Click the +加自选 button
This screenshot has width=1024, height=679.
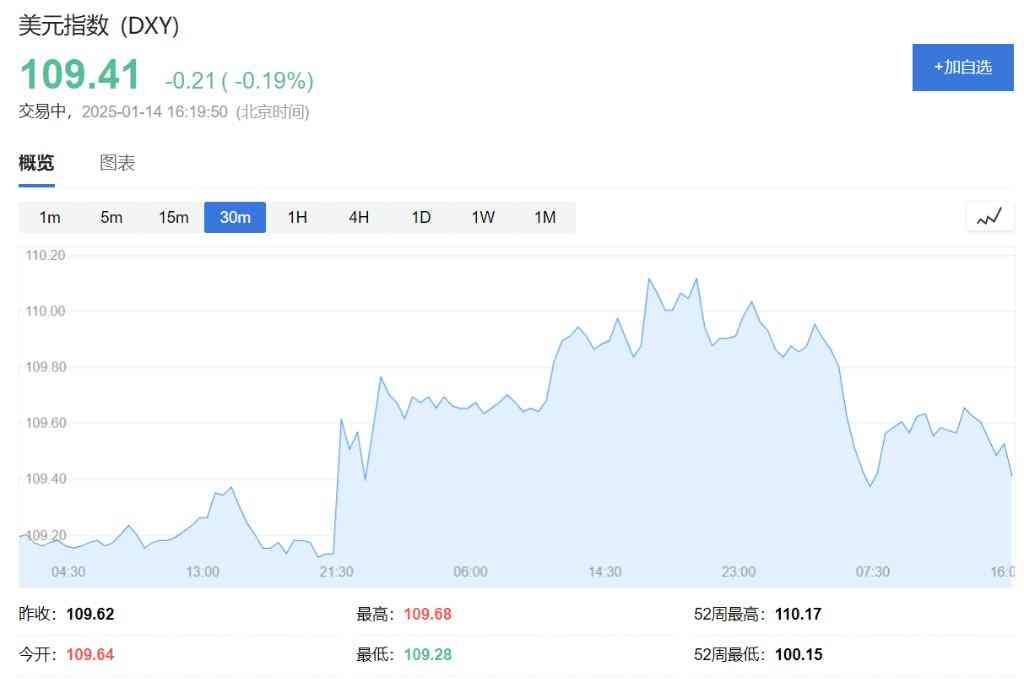(x=962, y=67)
